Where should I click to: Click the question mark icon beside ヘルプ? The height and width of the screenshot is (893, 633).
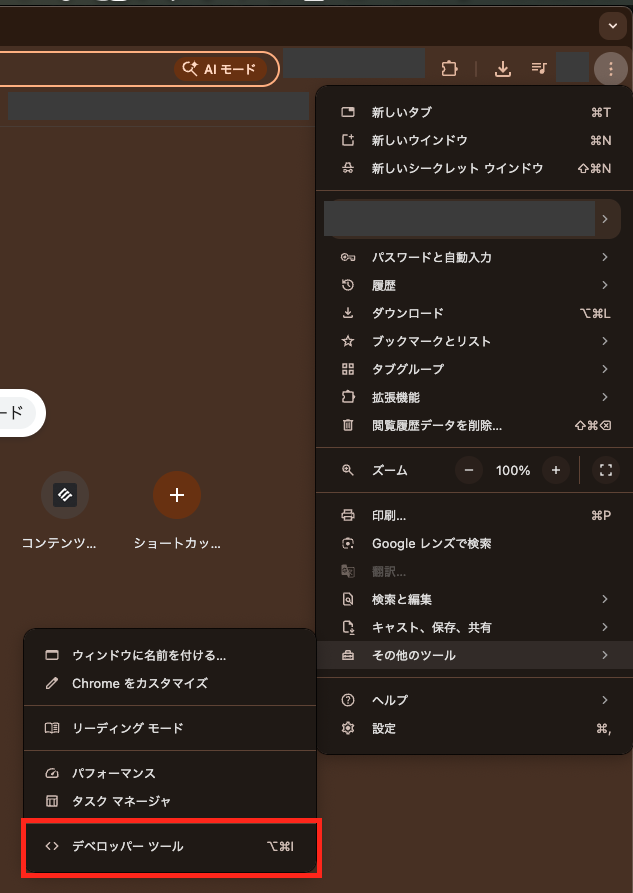pyautogui.click(x=348, y=701)
